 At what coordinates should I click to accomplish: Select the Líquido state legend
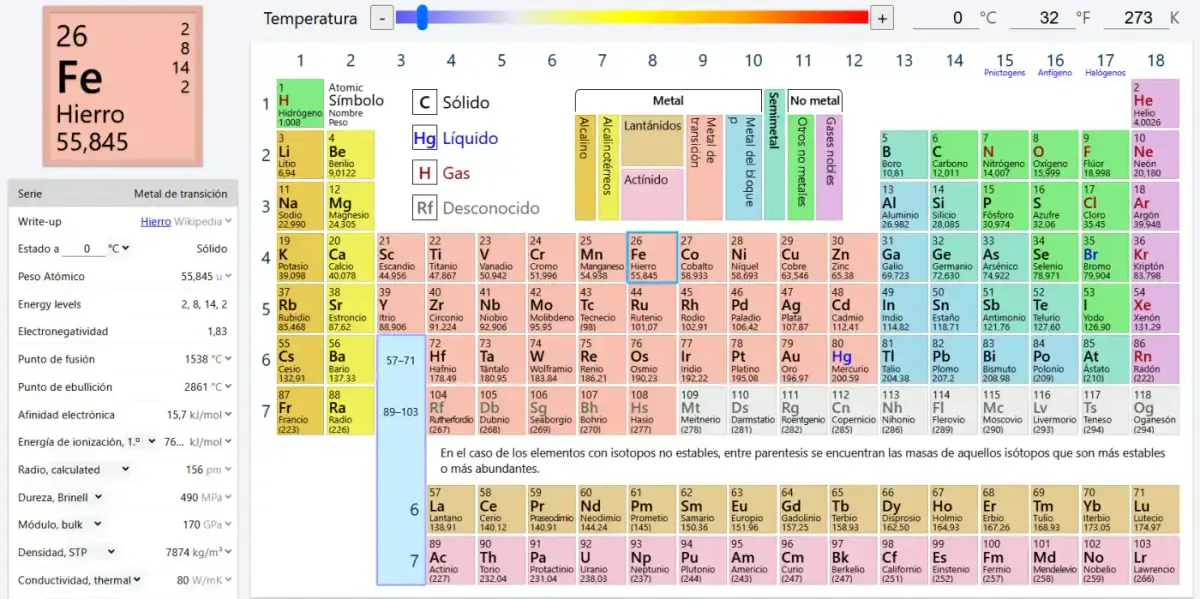click(x=455, y=138)
